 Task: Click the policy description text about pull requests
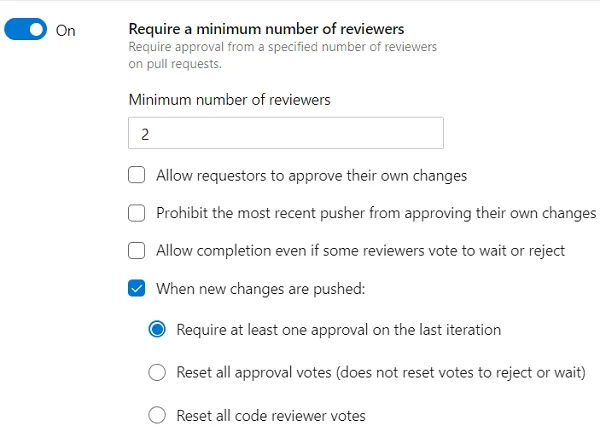point(283,54)
